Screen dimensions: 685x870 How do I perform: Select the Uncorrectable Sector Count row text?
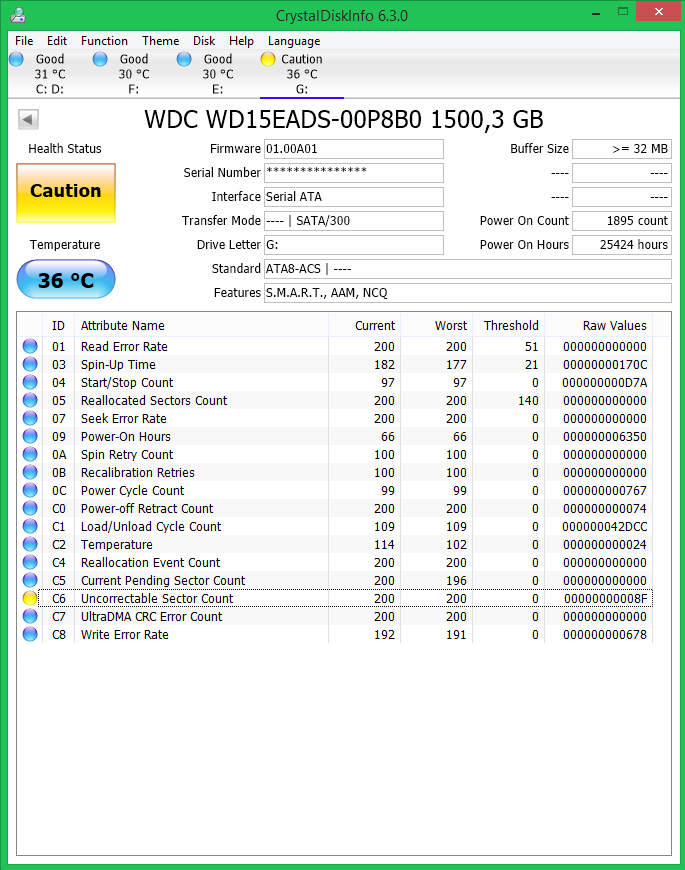click(157, 599)
